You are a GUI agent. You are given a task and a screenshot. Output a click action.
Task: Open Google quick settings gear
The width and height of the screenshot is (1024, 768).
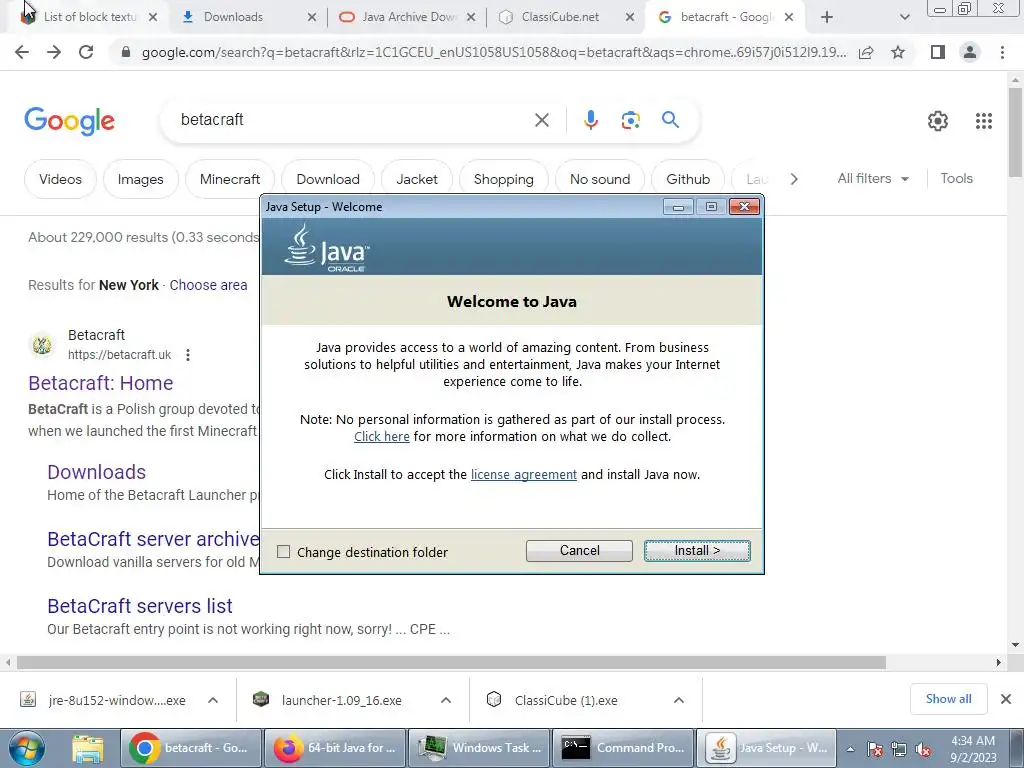(938, 121)
